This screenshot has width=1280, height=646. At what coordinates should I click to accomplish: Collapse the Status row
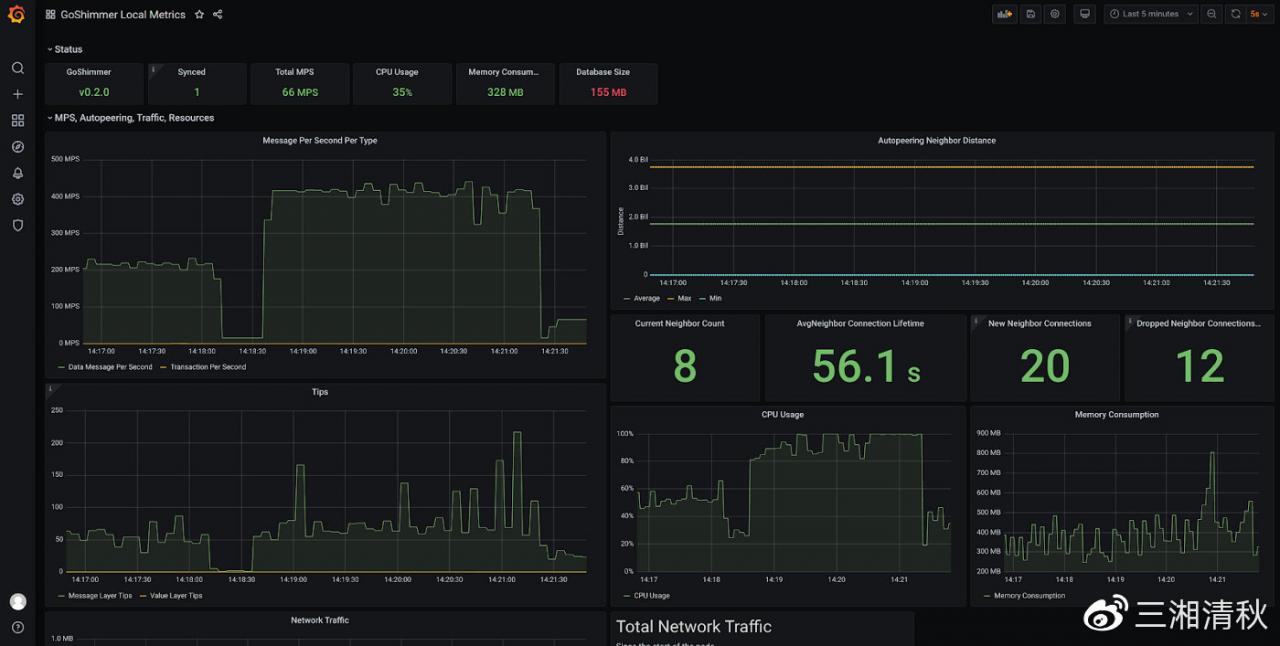(x=68, y=49)
